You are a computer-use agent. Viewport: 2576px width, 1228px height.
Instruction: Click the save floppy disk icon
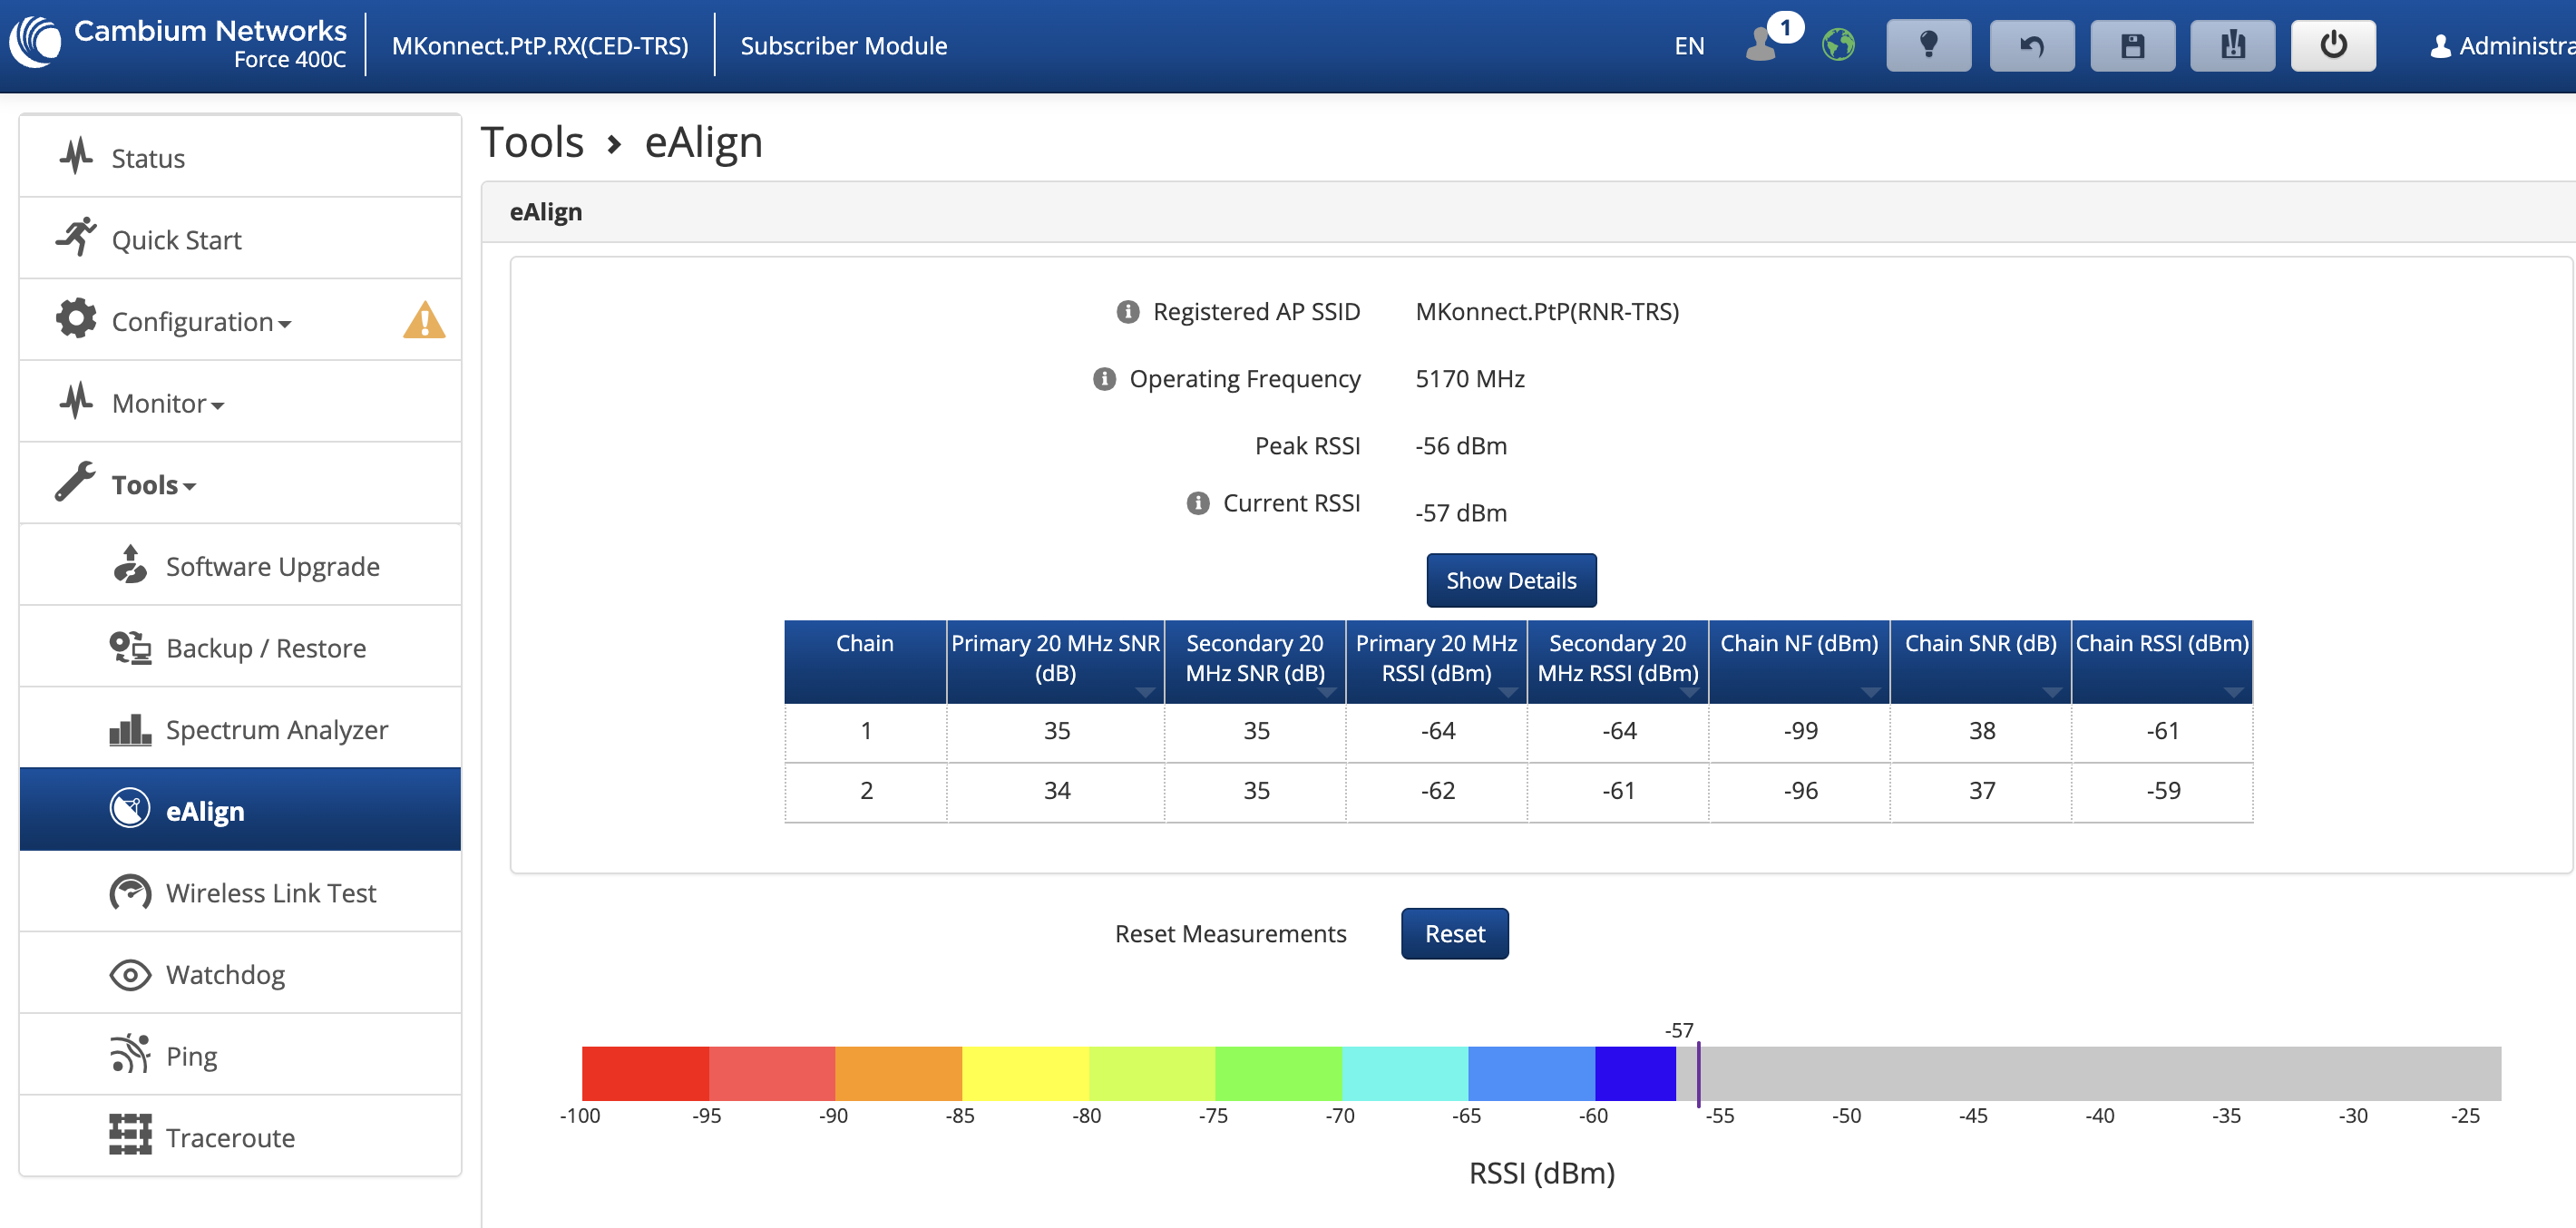coord(2132,46)
